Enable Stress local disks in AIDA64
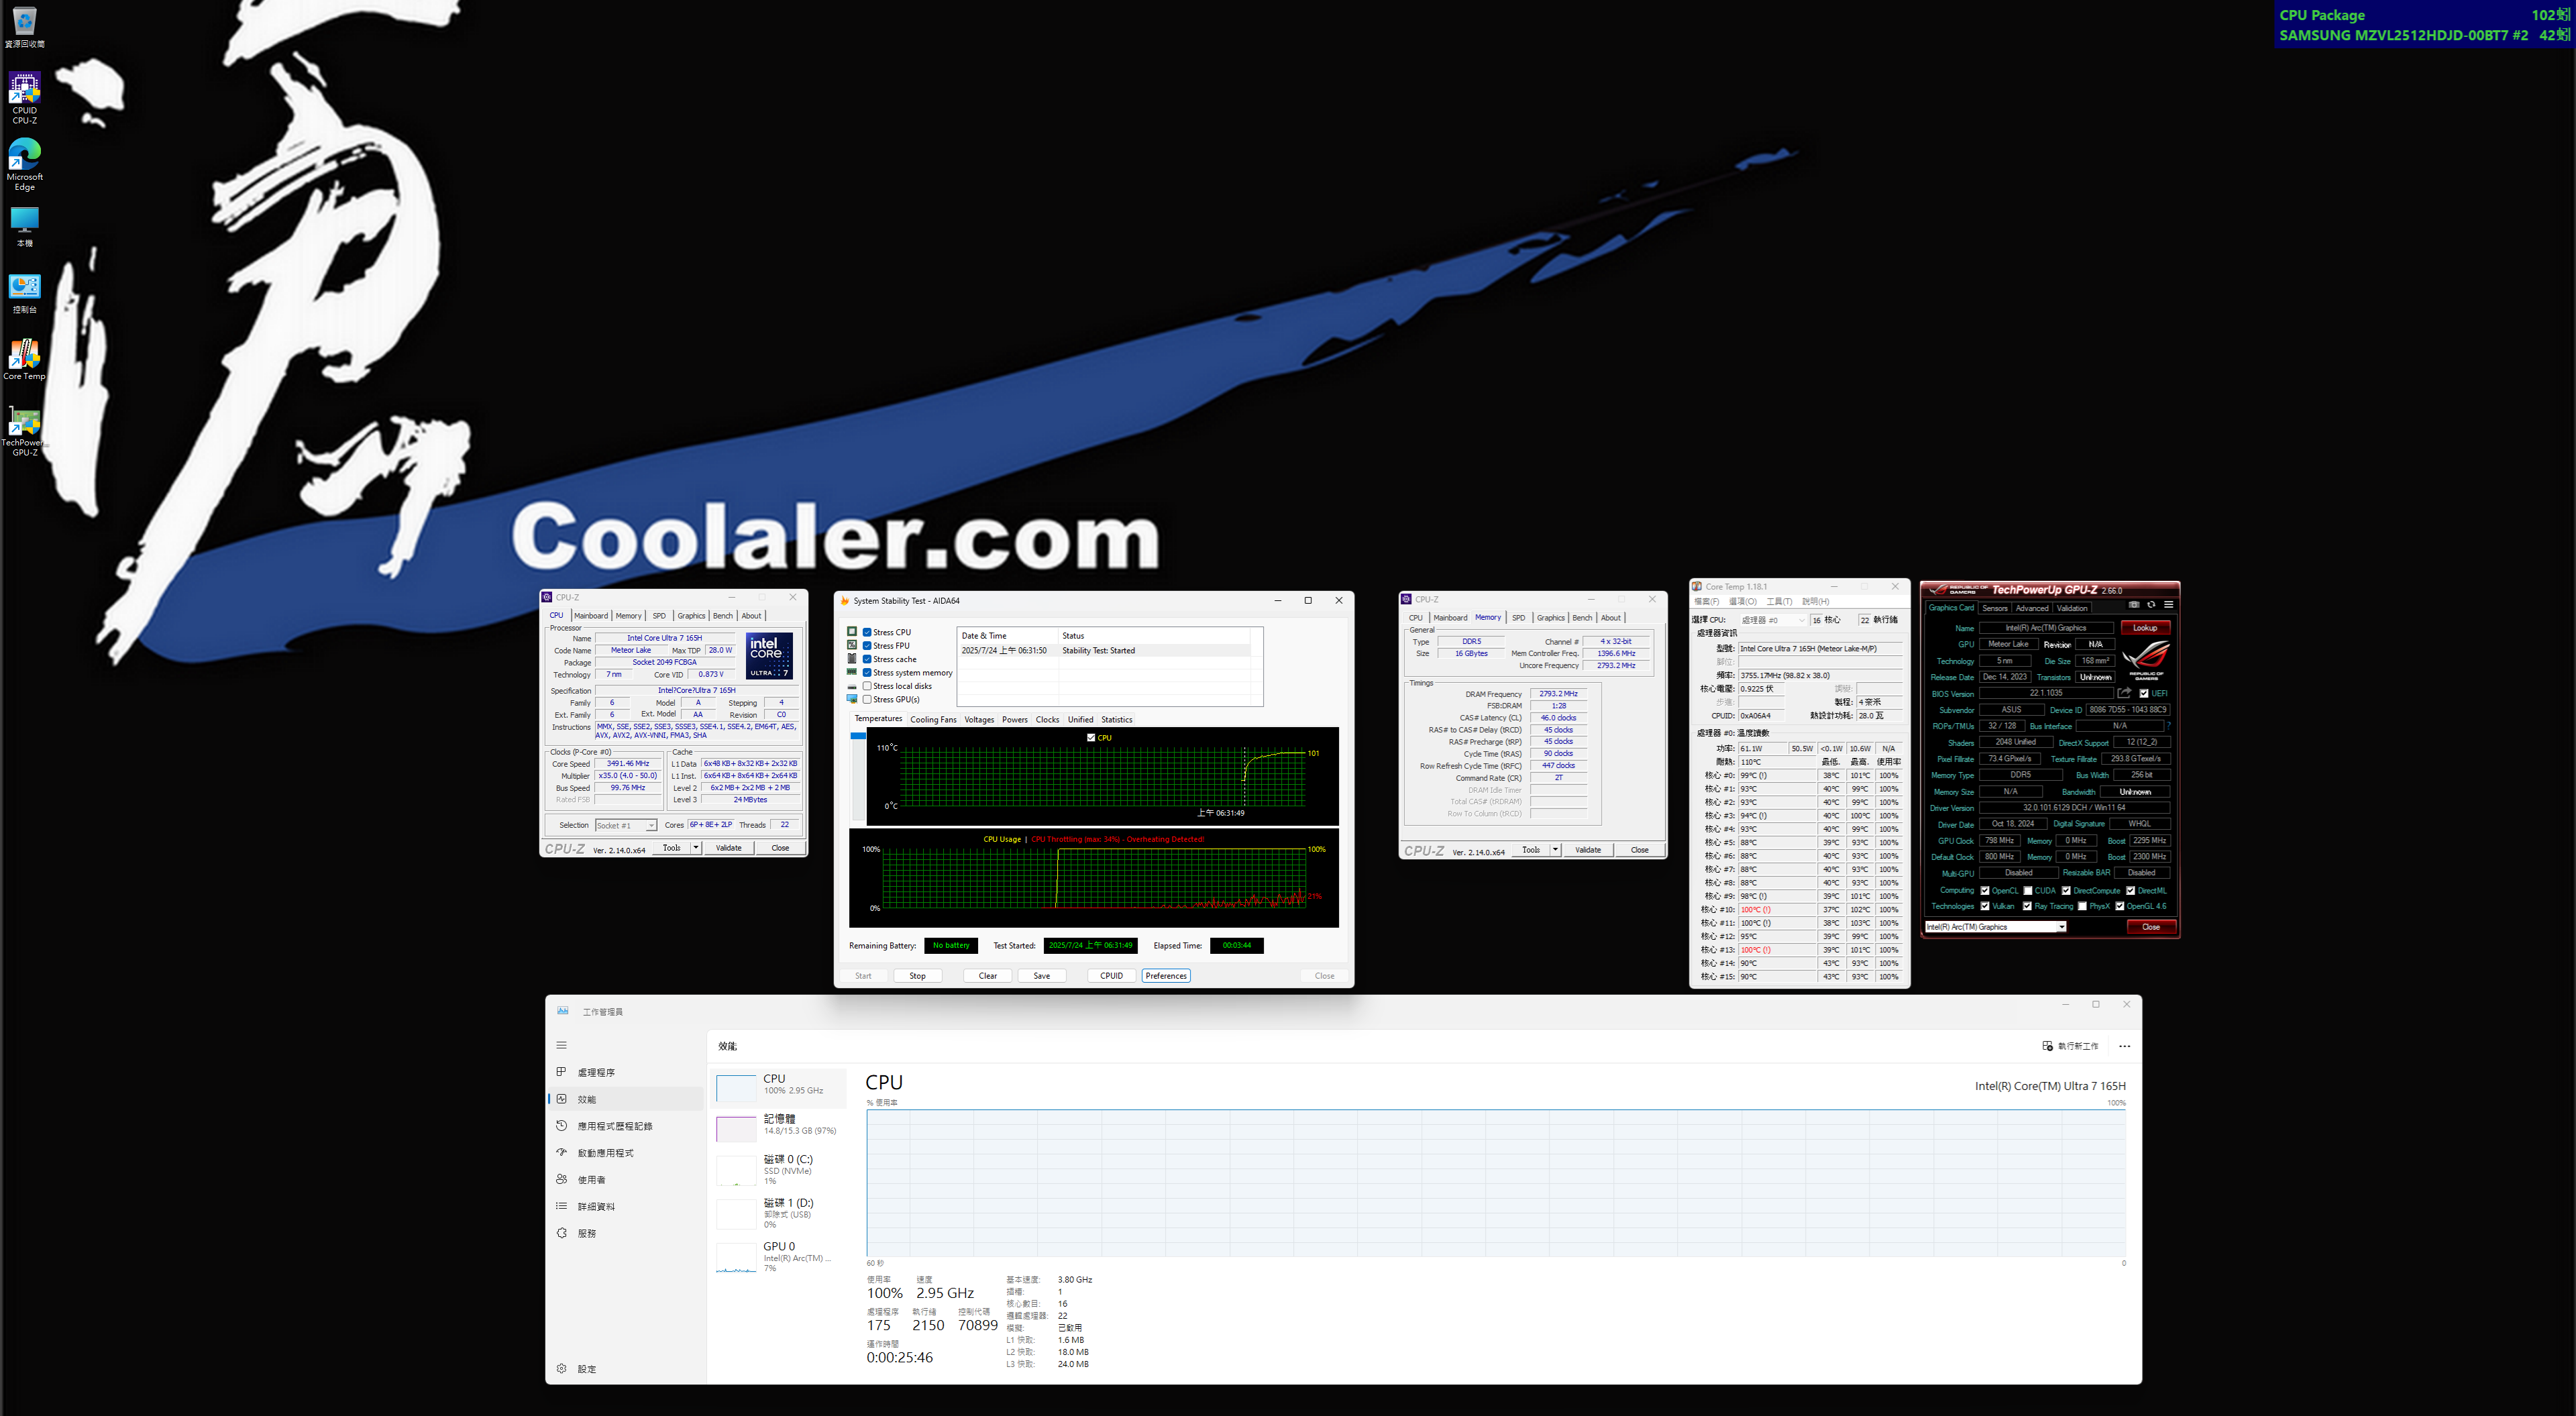Viewport: 2576px width, 1416px height. click(867, 686)
